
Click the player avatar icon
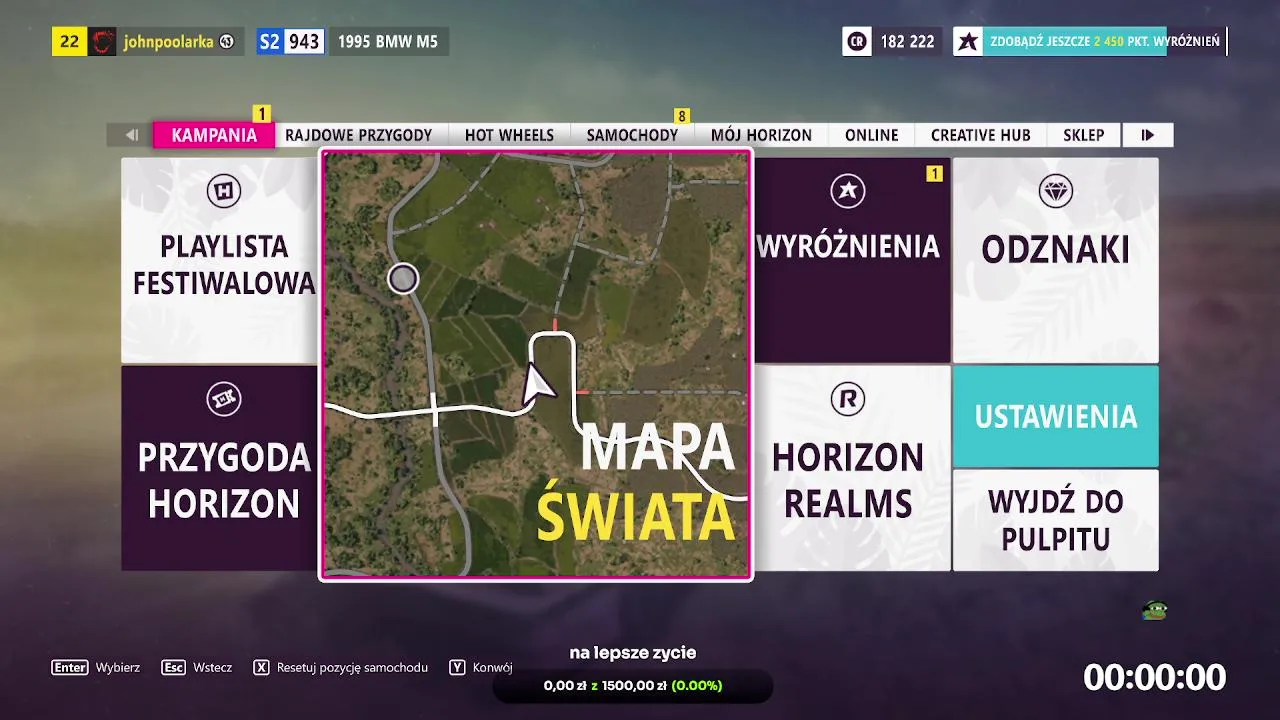102,41
